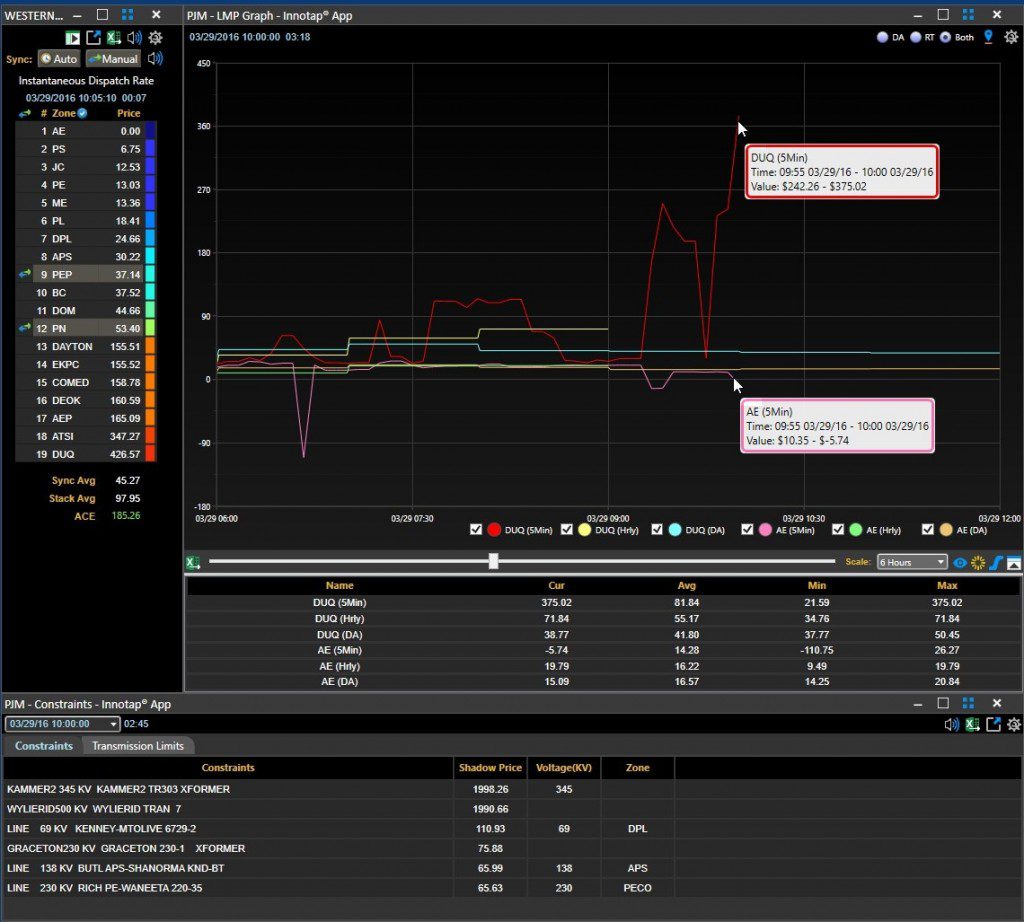This screenshot has height=922, width=1024.
Task: Click the play icon in Western panel toolbar
Action: (x=72, y=38)
